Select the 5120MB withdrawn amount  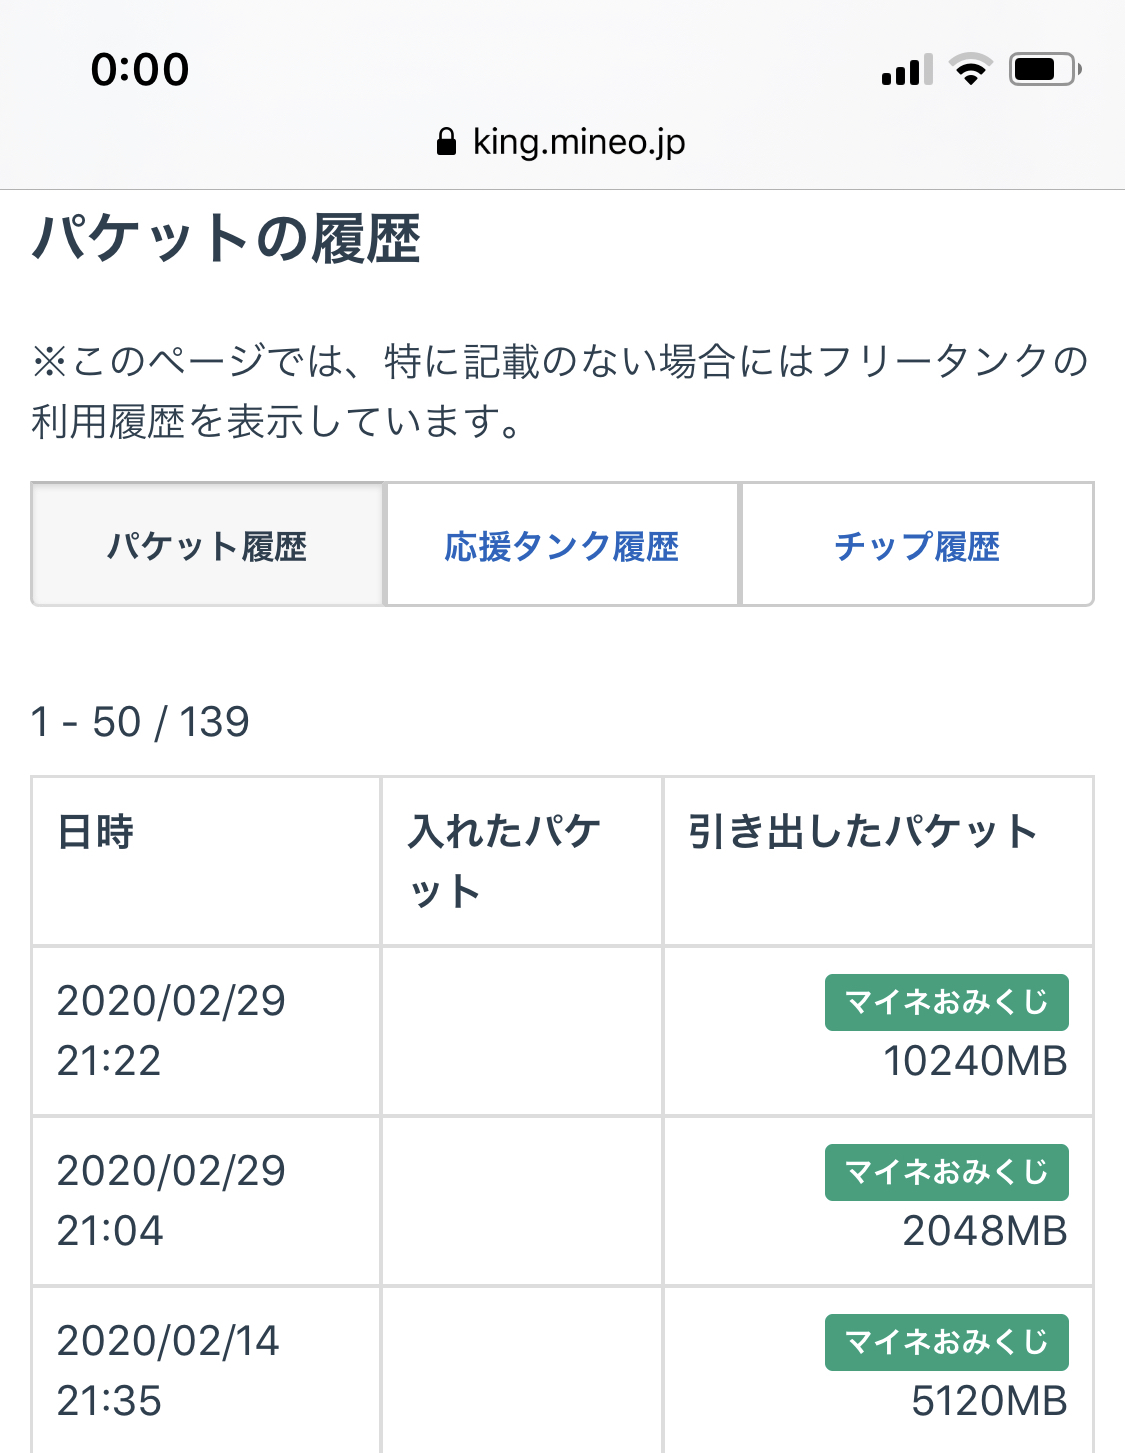point(989,1401)
